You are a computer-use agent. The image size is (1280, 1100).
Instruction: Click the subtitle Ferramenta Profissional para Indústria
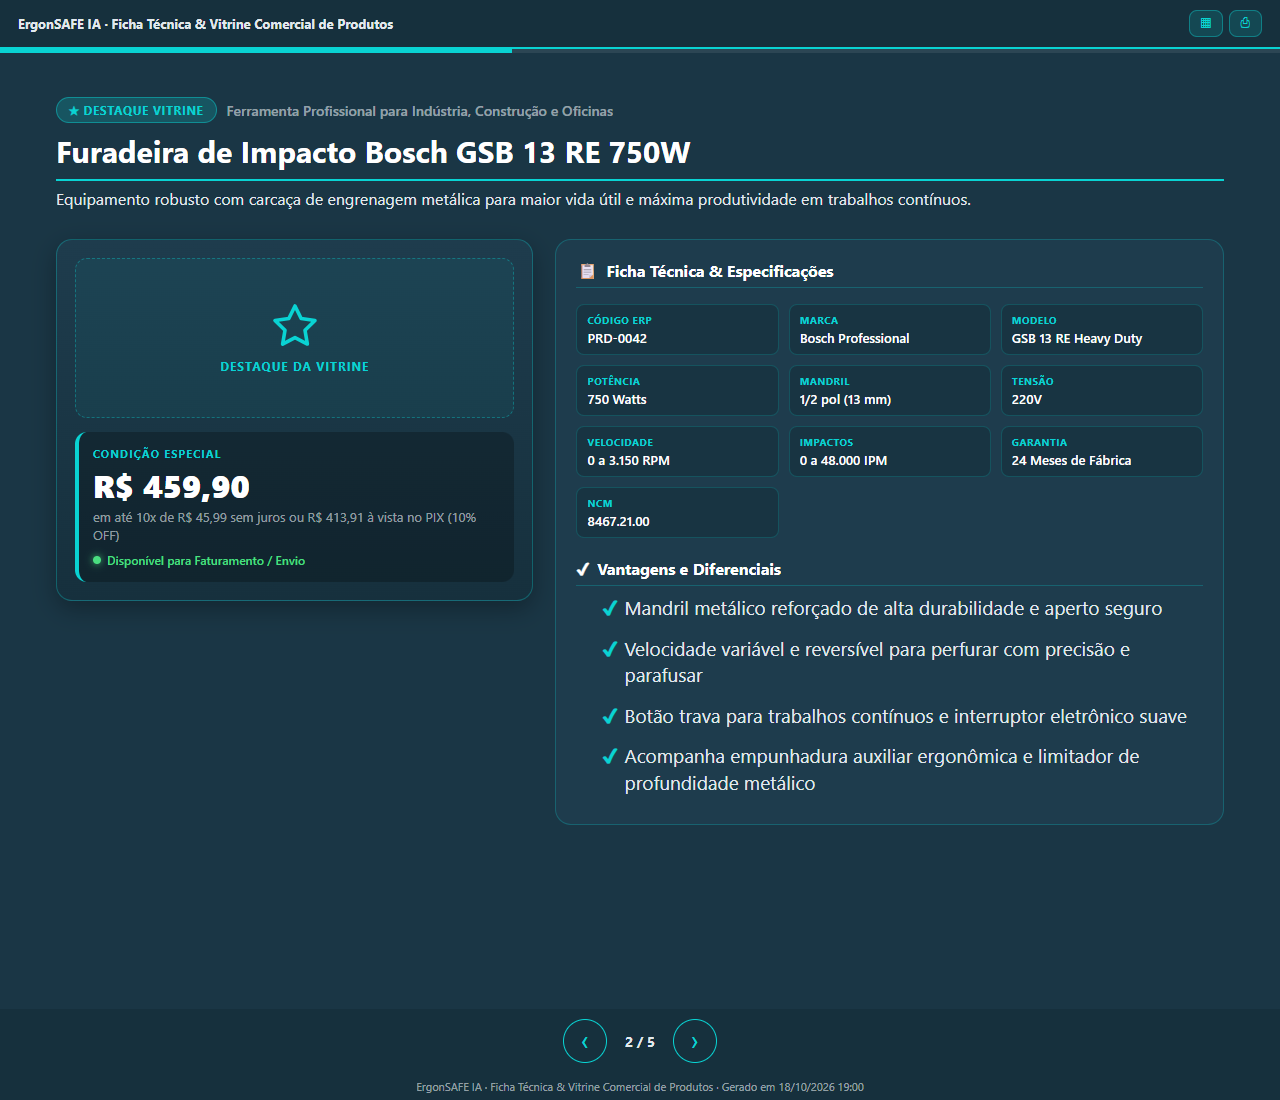(420, 111)
